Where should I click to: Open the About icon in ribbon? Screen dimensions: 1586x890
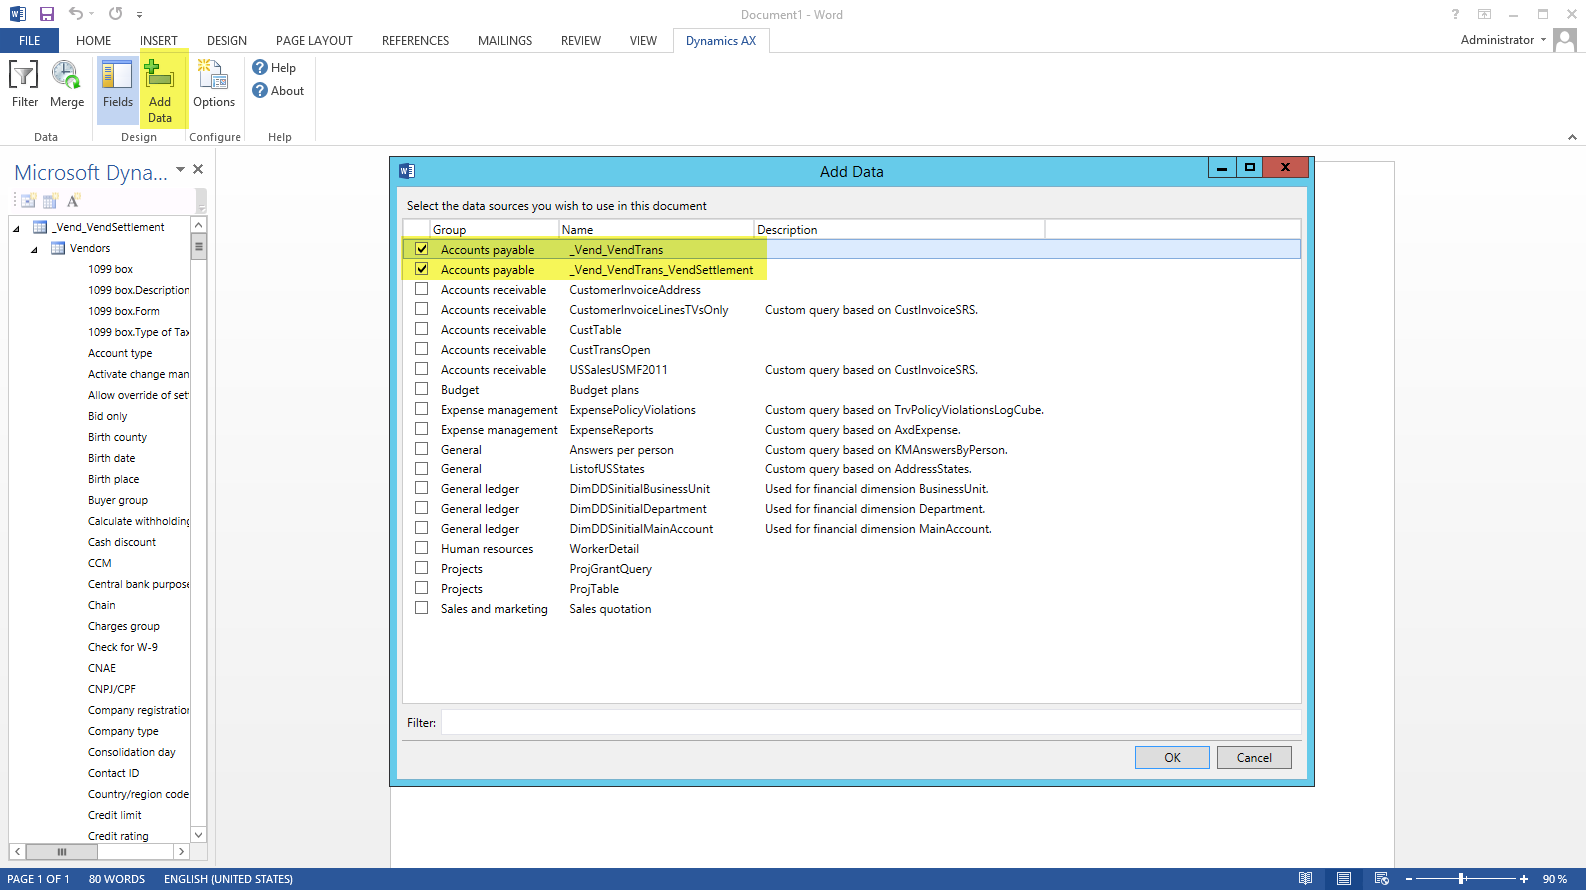[260, 91]
